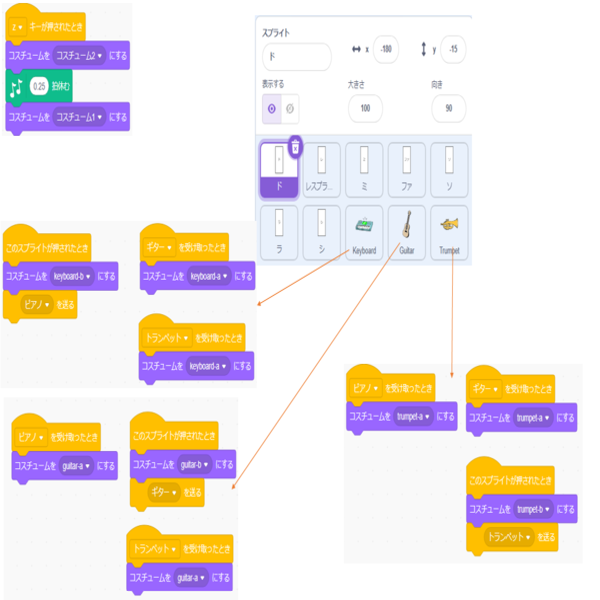Select the ミ sprite thumbnail
Viewport: 600px width, 600px height.
[x=364, y=170]
